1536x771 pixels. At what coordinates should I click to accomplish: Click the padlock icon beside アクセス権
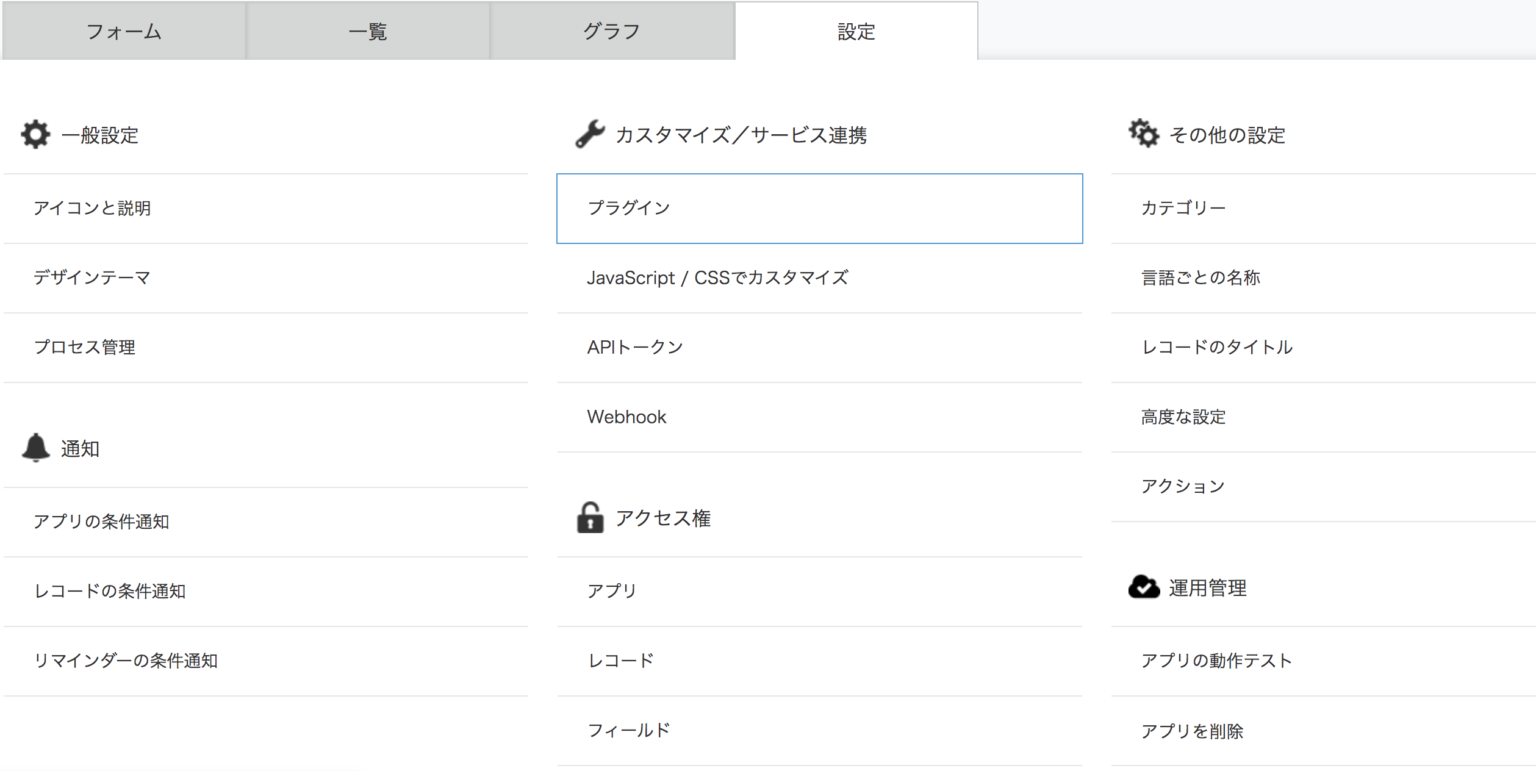click(x=590, y=518)
